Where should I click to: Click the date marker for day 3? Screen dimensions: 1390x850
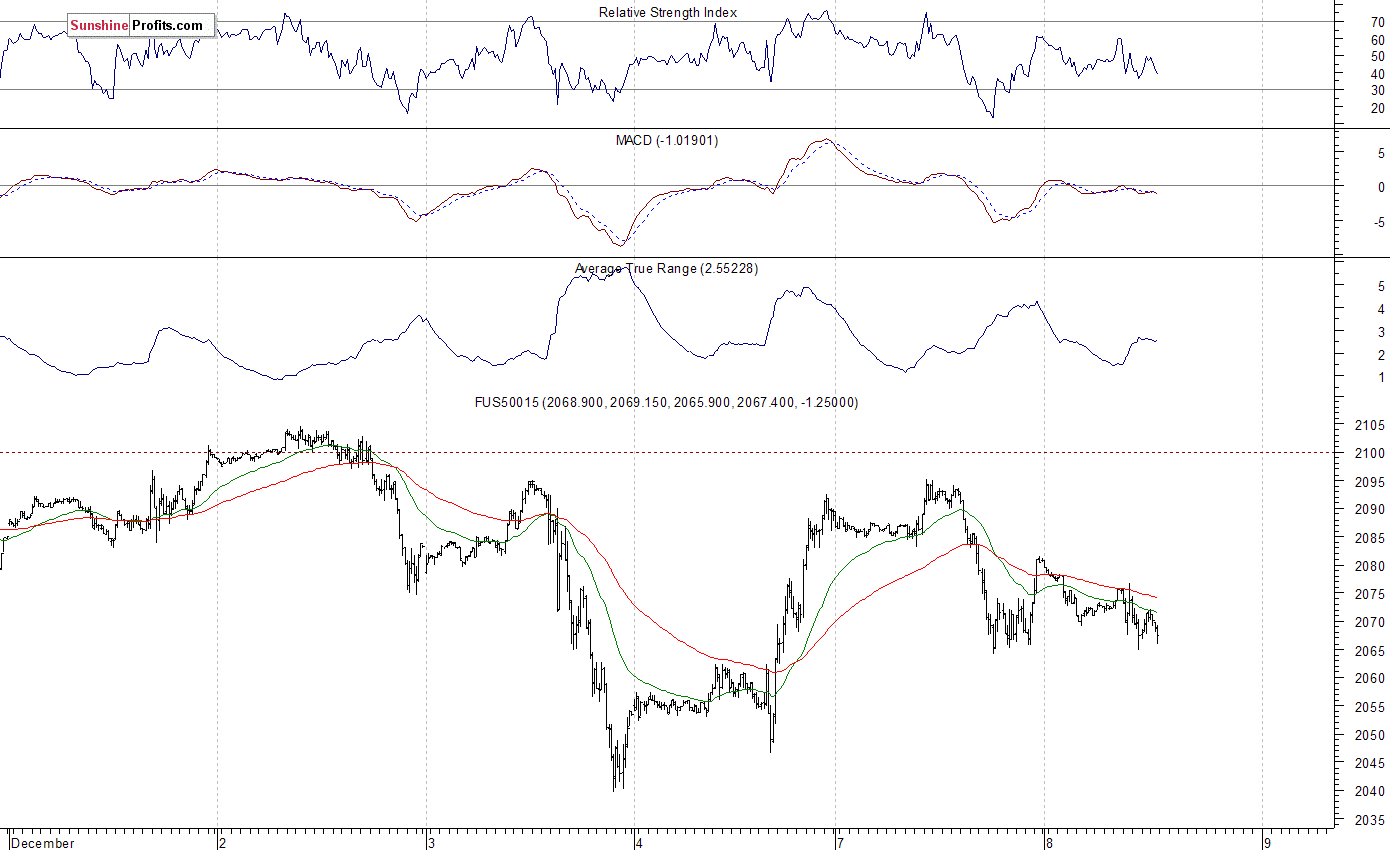(x=433, y=843)
